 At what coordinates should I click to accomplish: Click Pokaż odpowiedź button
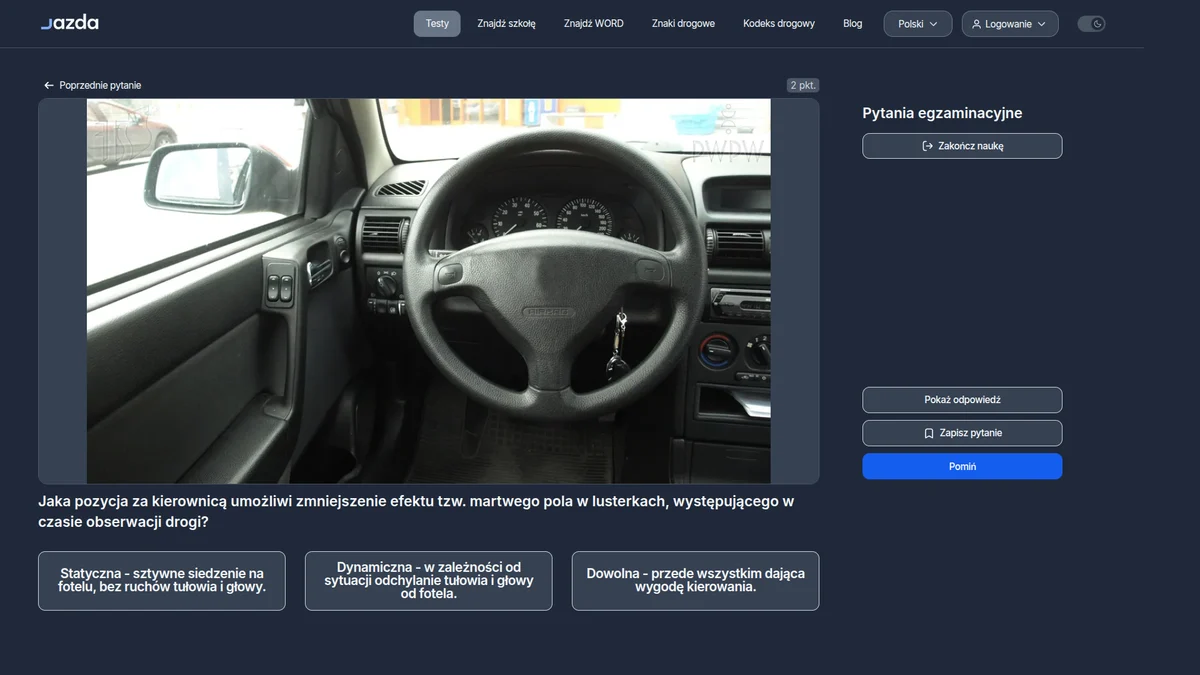tap(962, 400)
